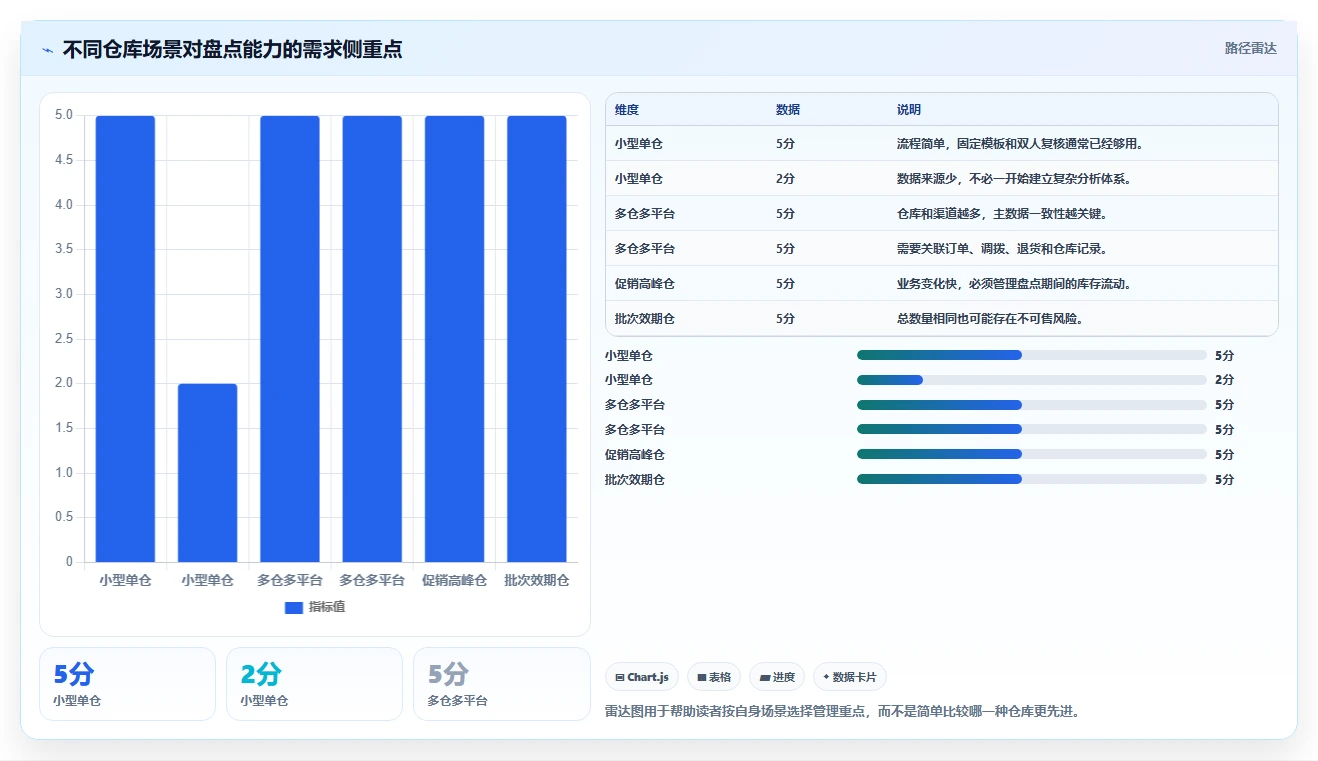Click the 促销高峰仓 bar in the chart
Screen dimensions: 1318x761
[x=454, y=339]
